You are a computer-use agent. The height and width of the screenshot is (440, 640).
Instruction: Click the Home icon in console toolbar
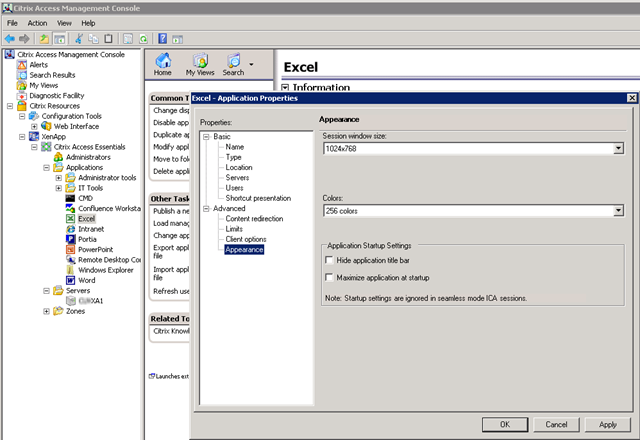162,62
